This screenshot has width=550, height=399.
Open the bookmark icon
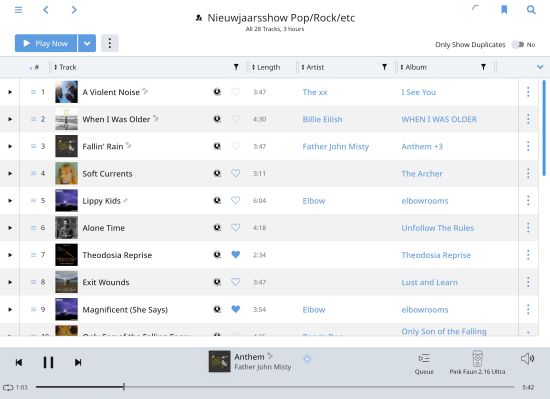pos(504,9)
